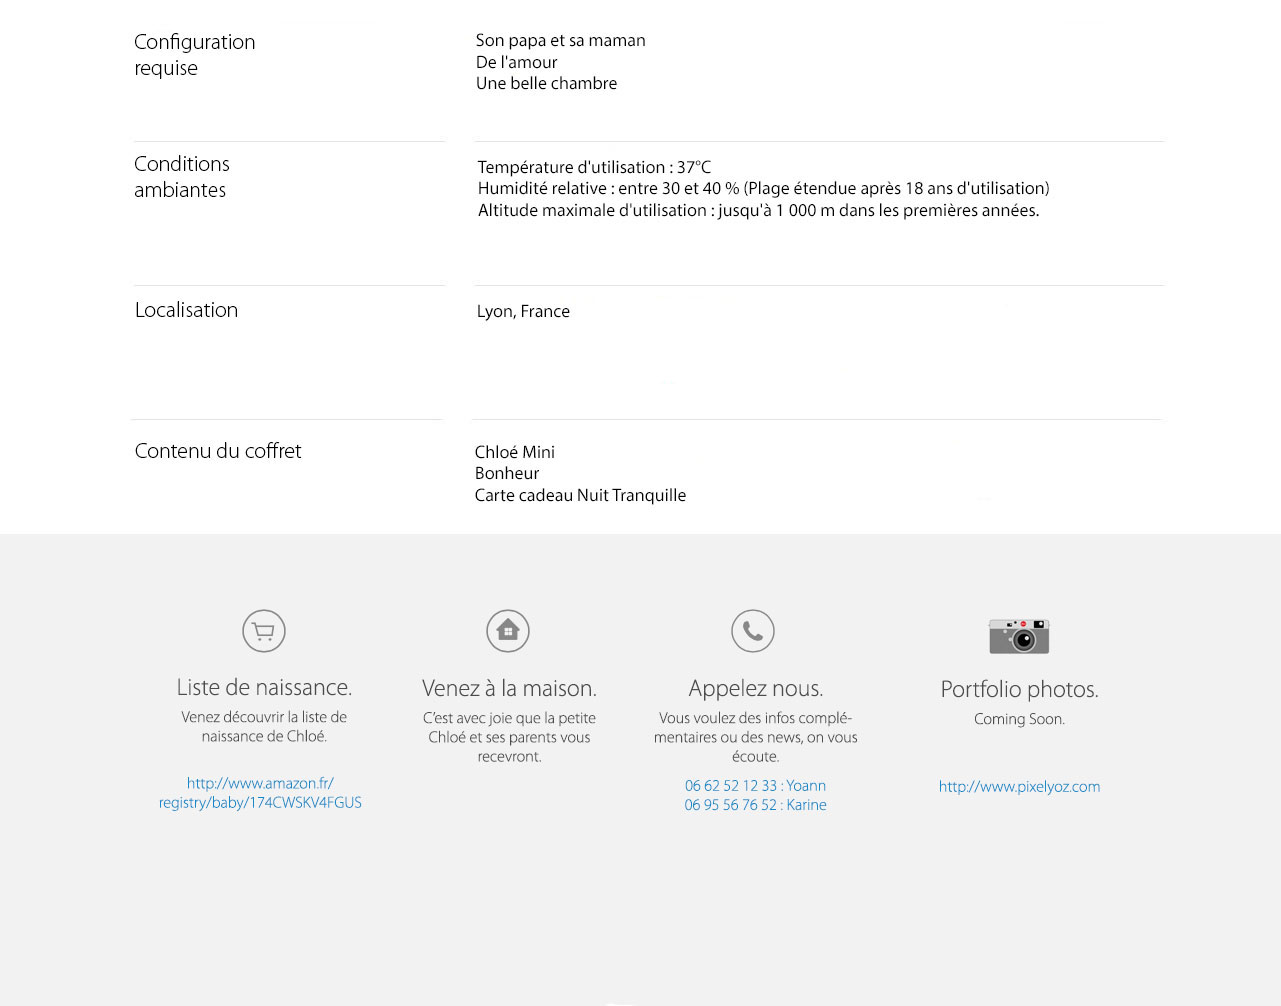Click the "Localisation" section label
Screen dimensions: 1281x1006
pyautogui.click(x=186, y=310)
